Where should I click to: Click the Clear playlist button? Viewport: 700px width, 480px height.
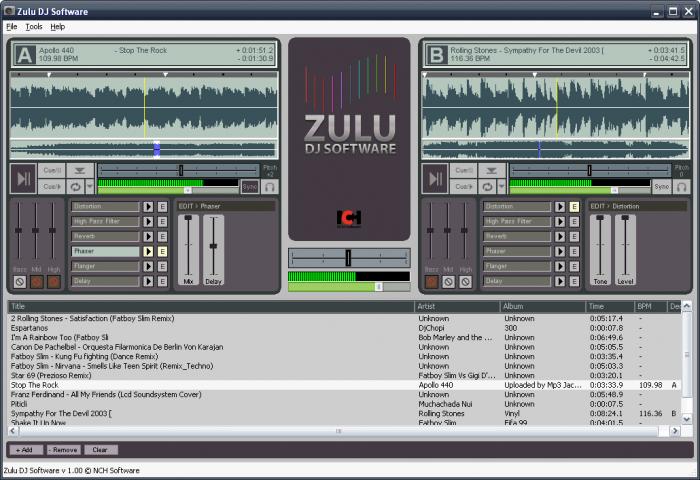pos(100,450)
